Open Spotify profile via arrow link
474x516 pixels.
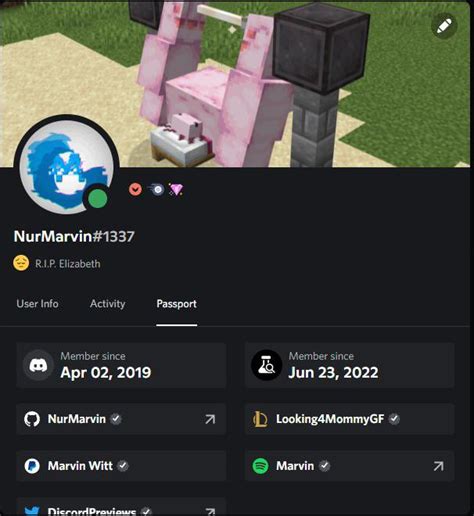(x=438, y=466)
